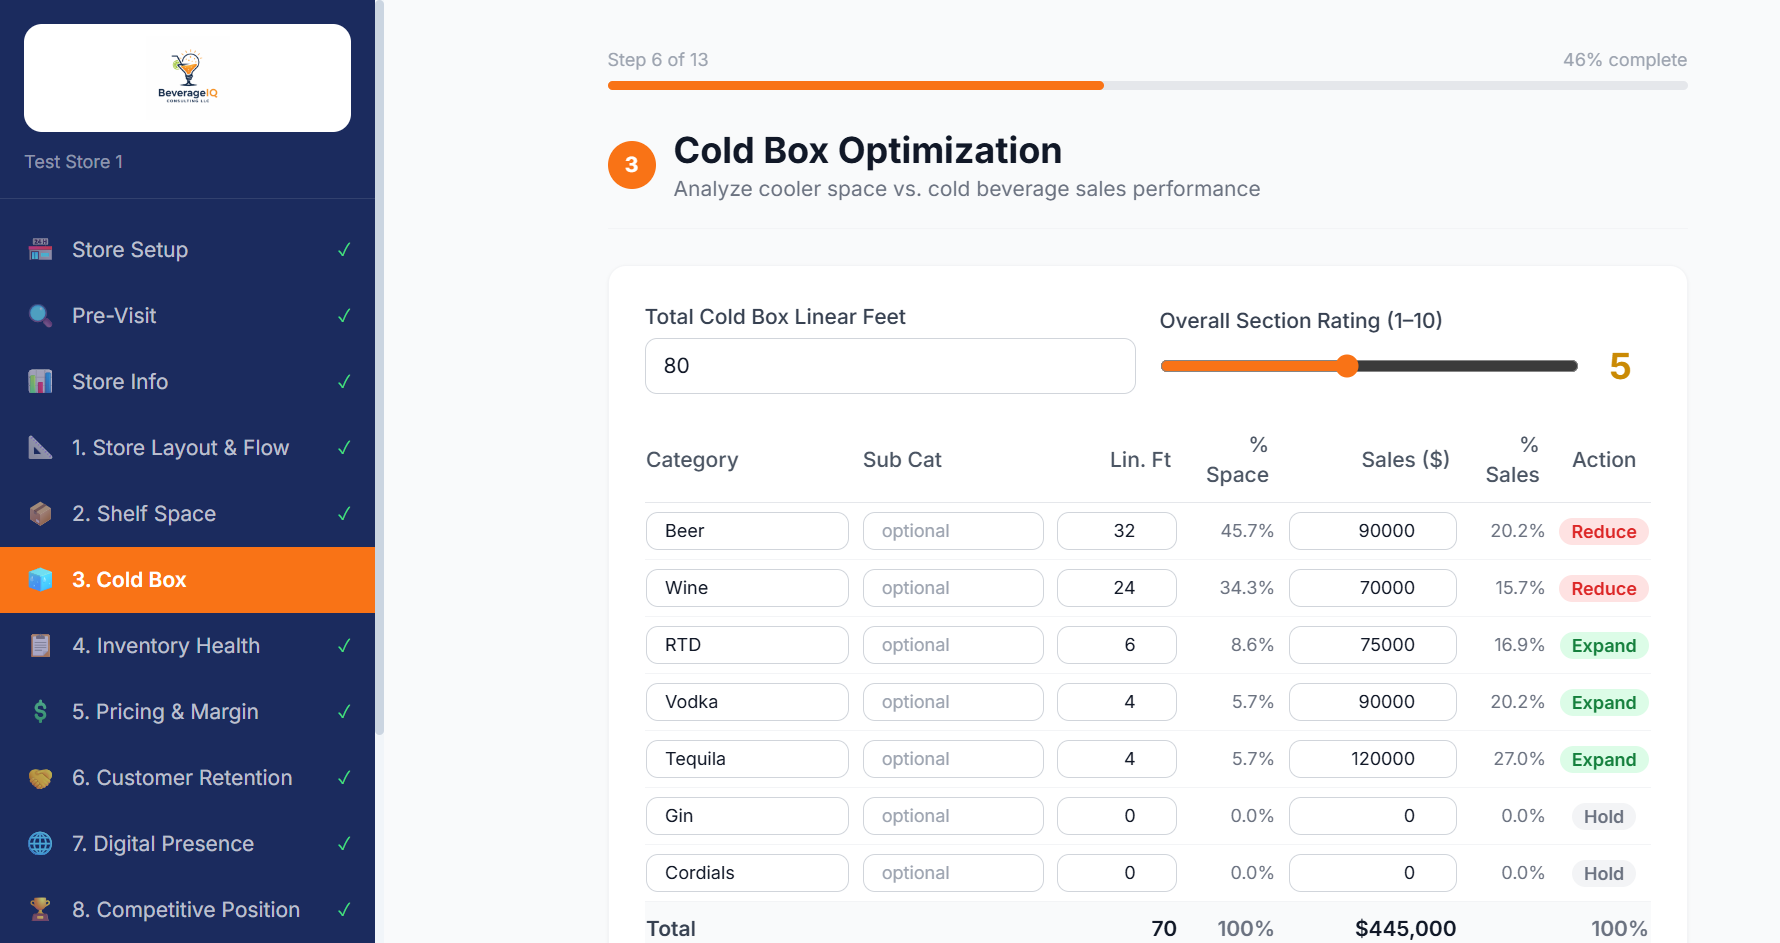This screenshot has height=943, width=1780.
Task: Click the Expand action badge for Tequila
Action: click(x=1603, y=759)
